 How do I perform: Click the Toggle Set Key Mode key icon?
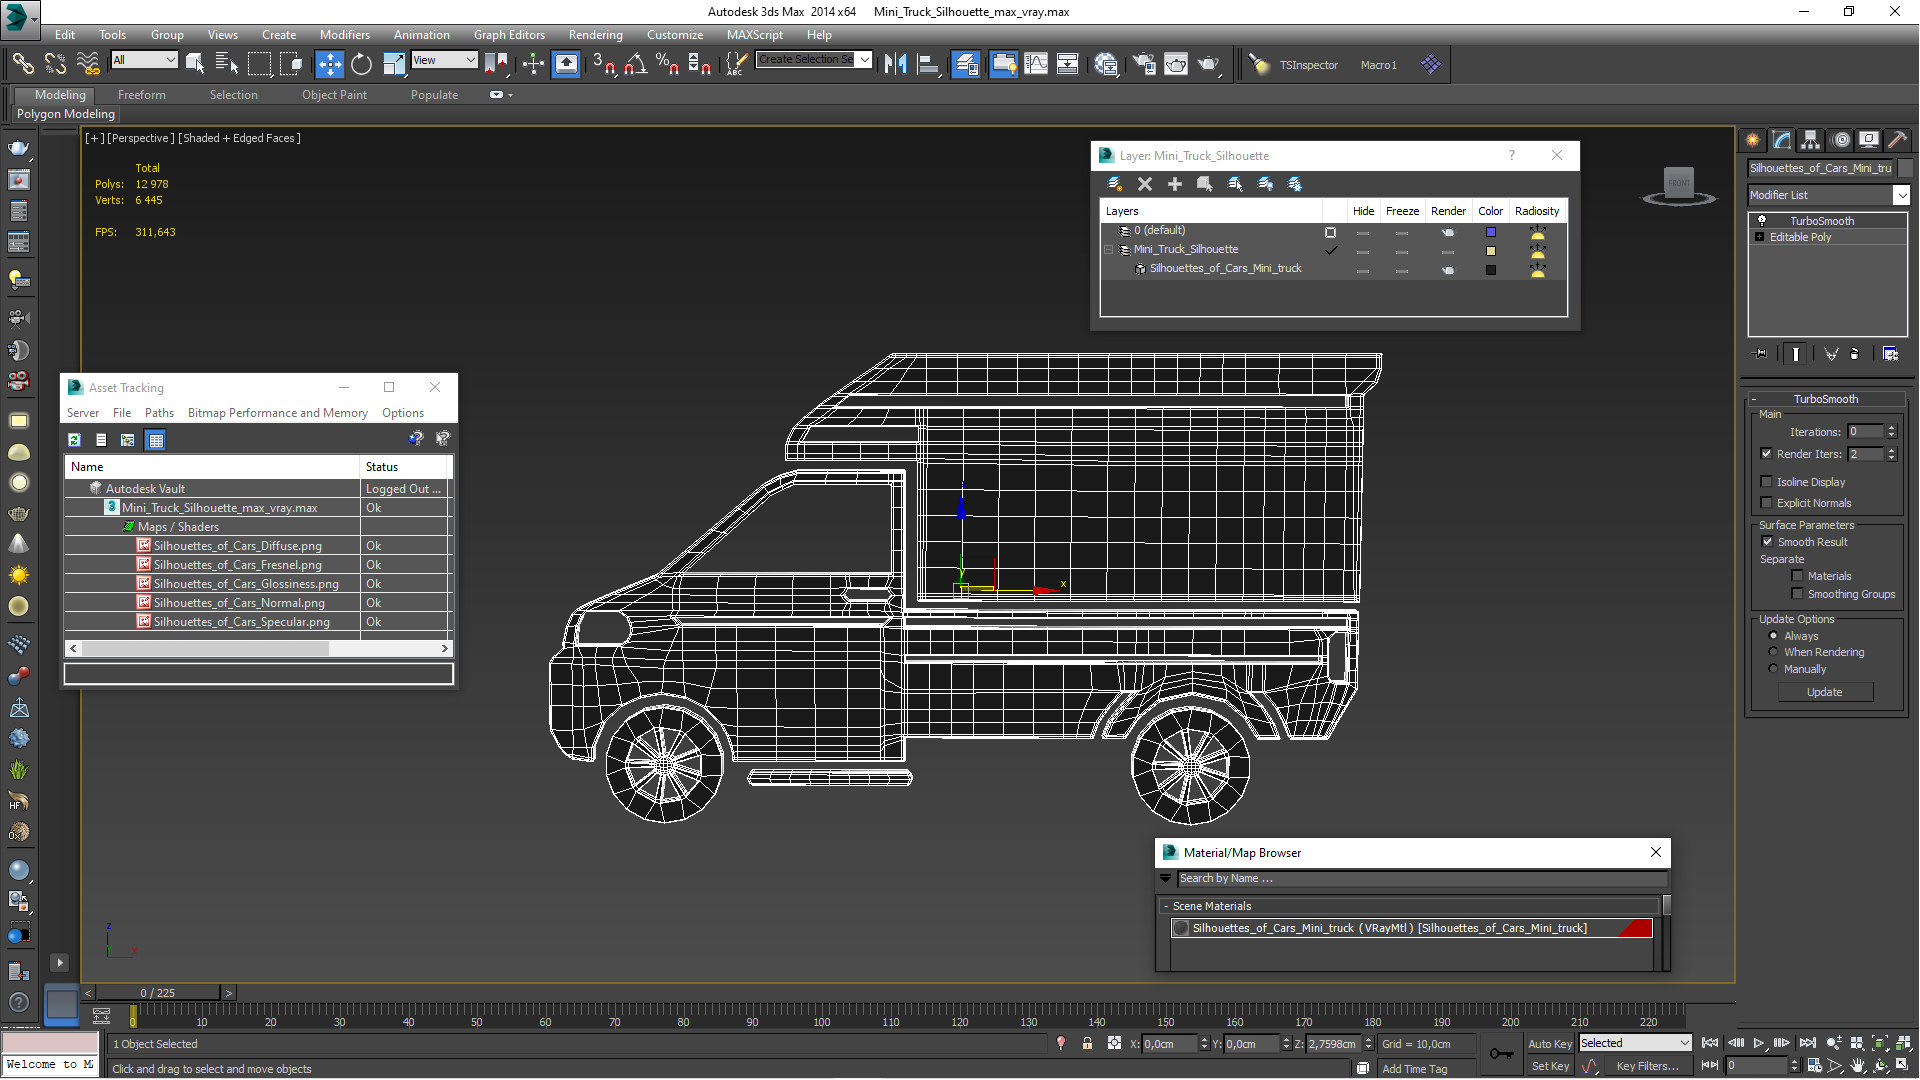click(1502, 1053)
